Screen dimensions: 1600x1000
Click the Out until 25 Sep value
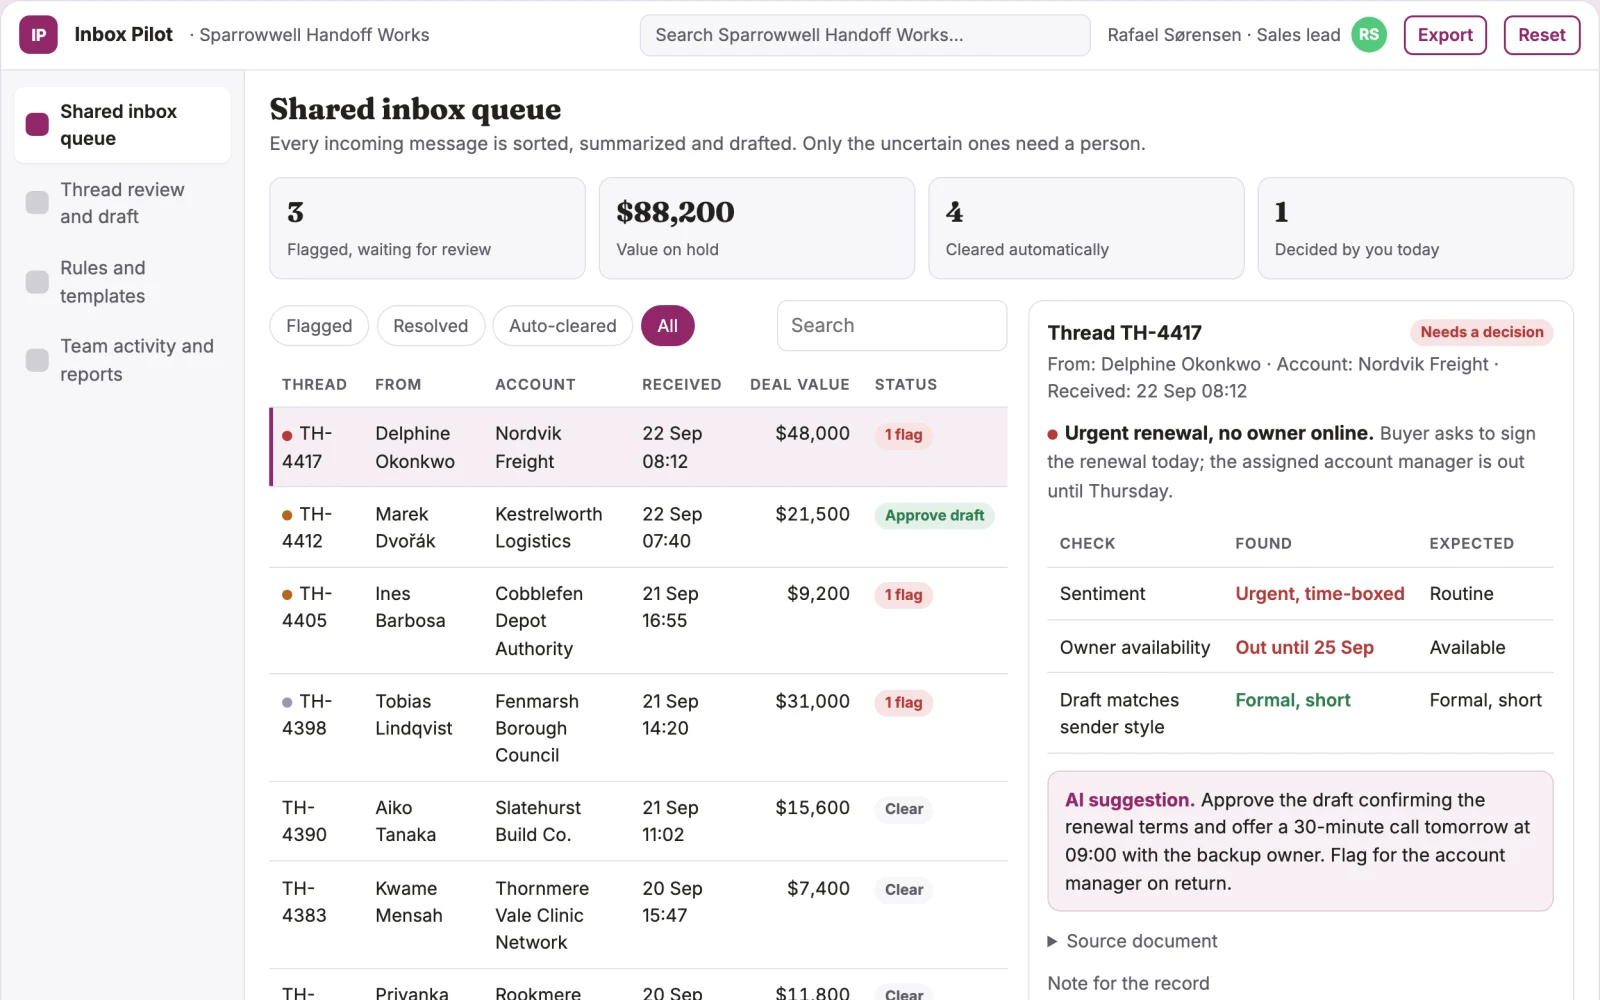[1304, 648]
